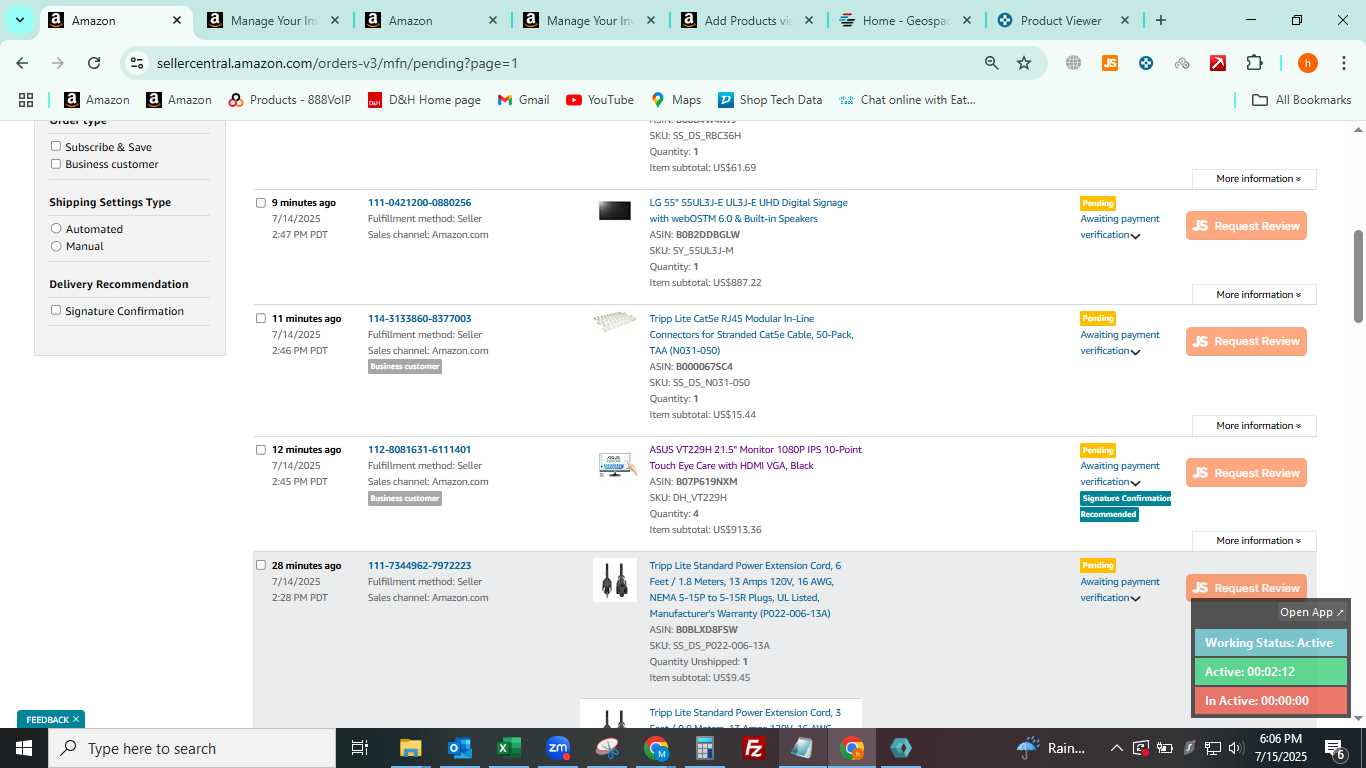This screenshot has height=768, width=1366.
Task: Open the Gmail bookmark
Action: click(524, 100)
